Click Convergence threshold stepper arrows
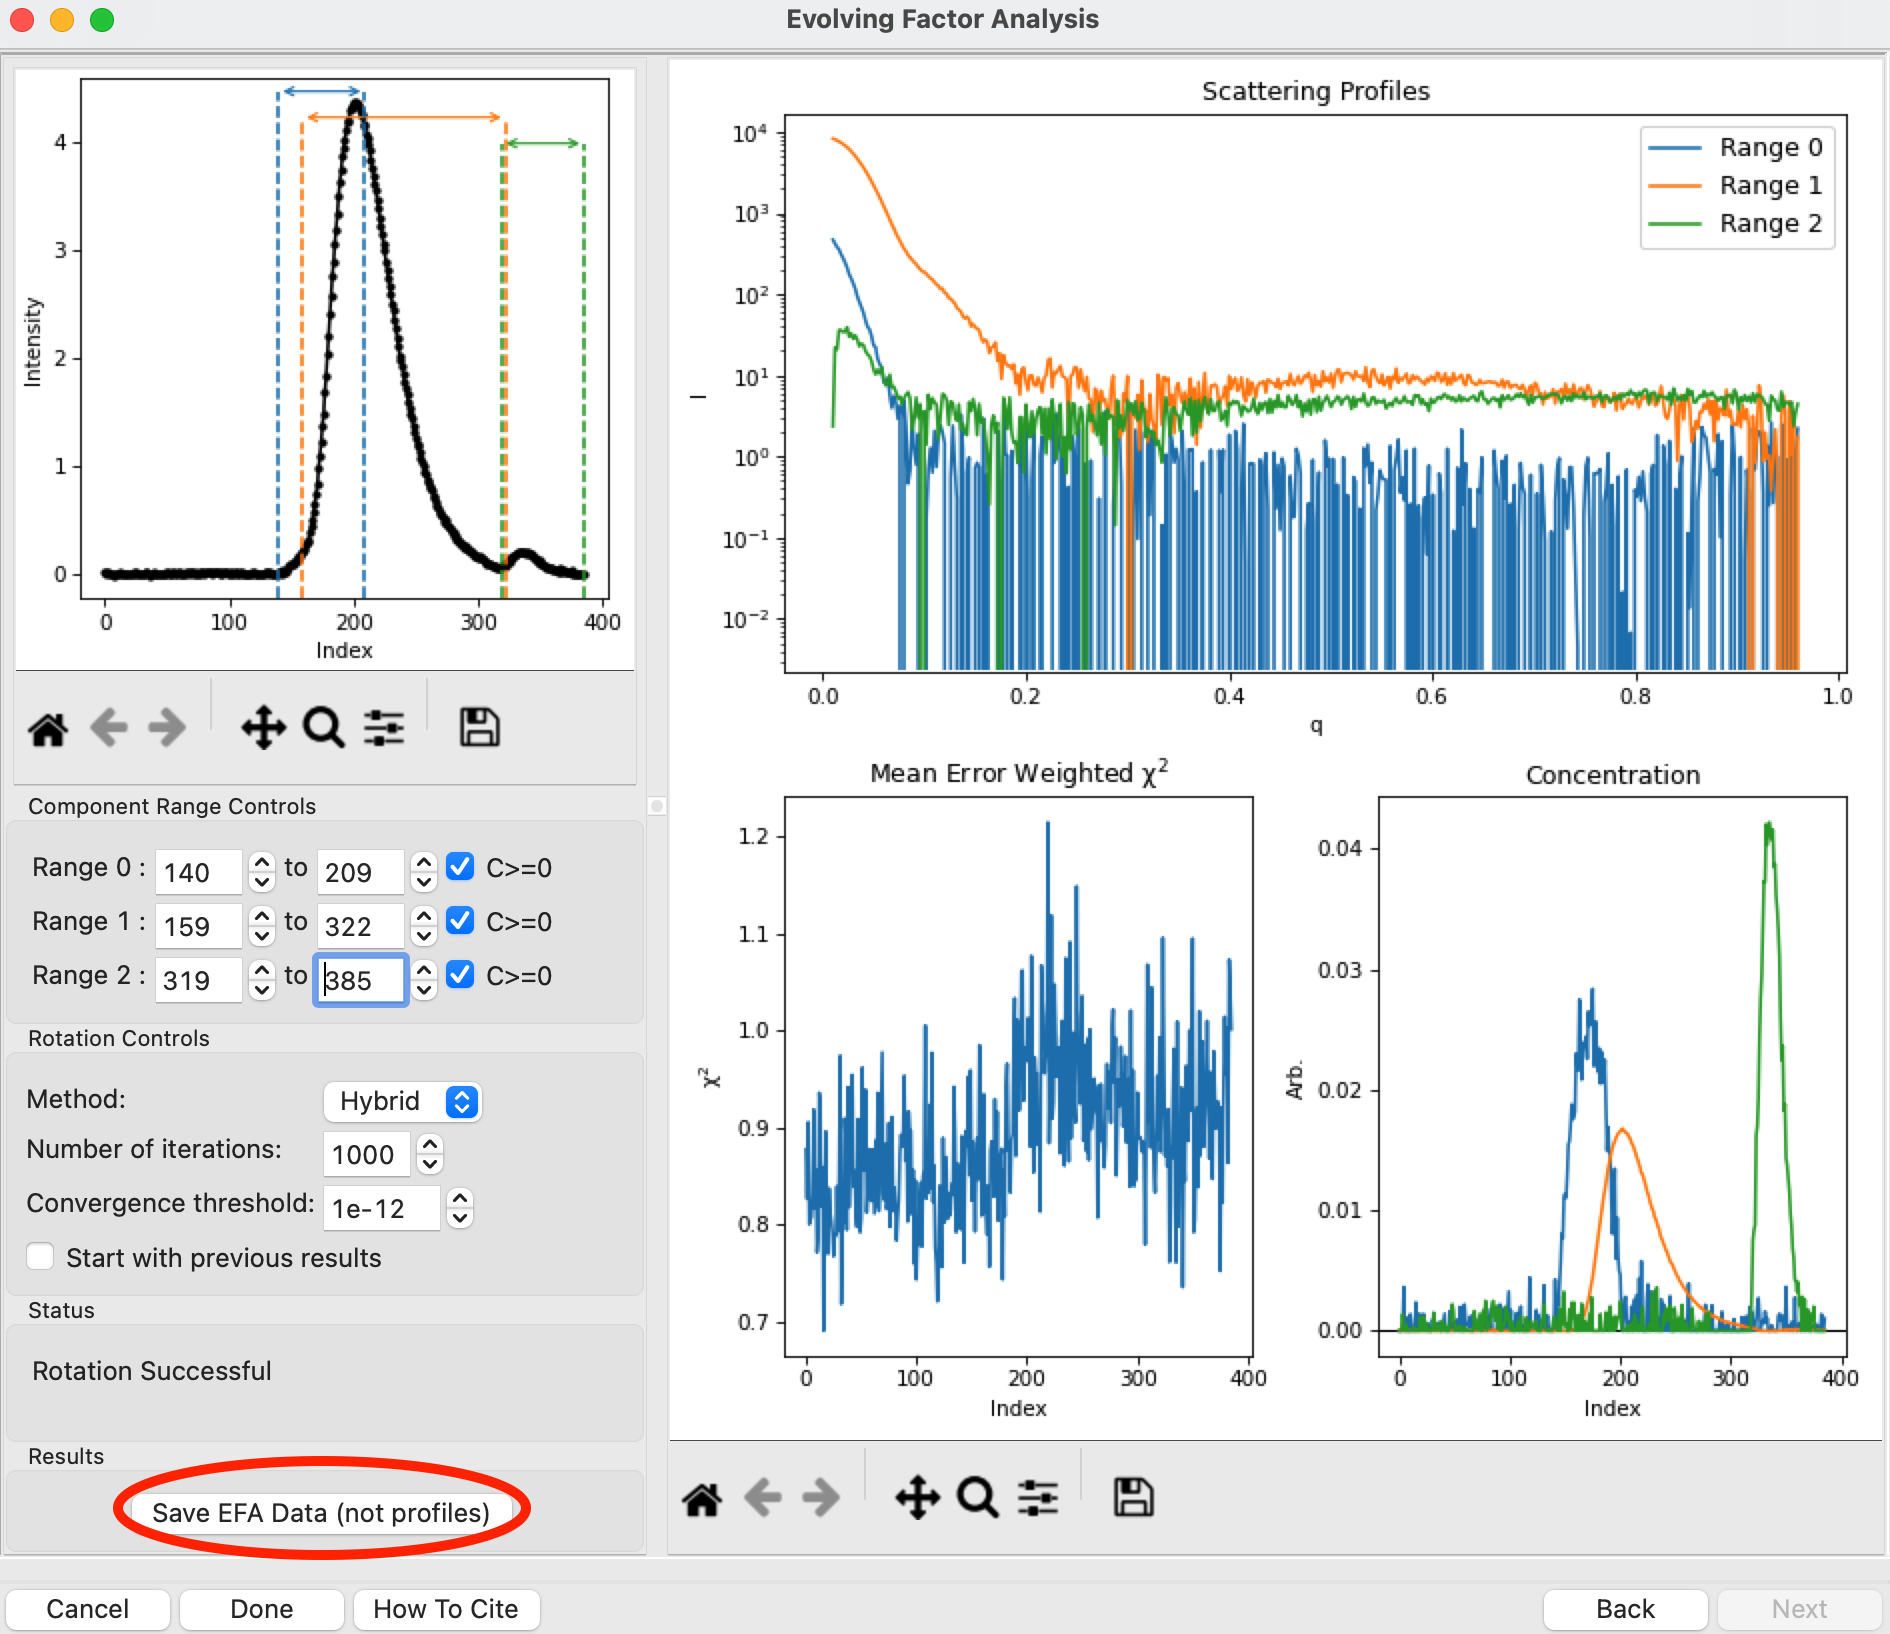Image resolution: width=1890 pixels, height=1634 pixels. click(459, 1208)
